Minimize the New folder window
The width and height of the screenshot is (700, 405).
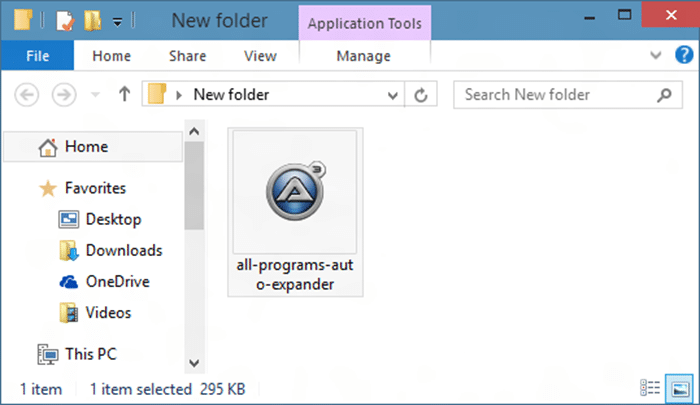pos(590,17)
